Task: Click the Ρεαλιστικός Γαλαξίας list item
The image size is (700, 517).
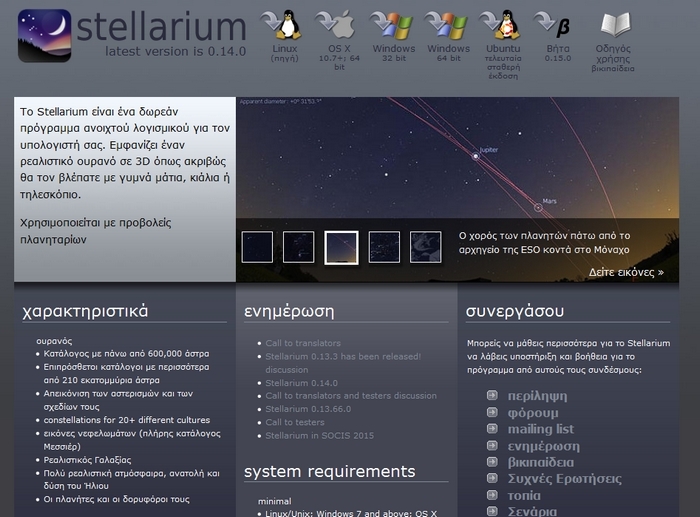Action: point(87,460)
